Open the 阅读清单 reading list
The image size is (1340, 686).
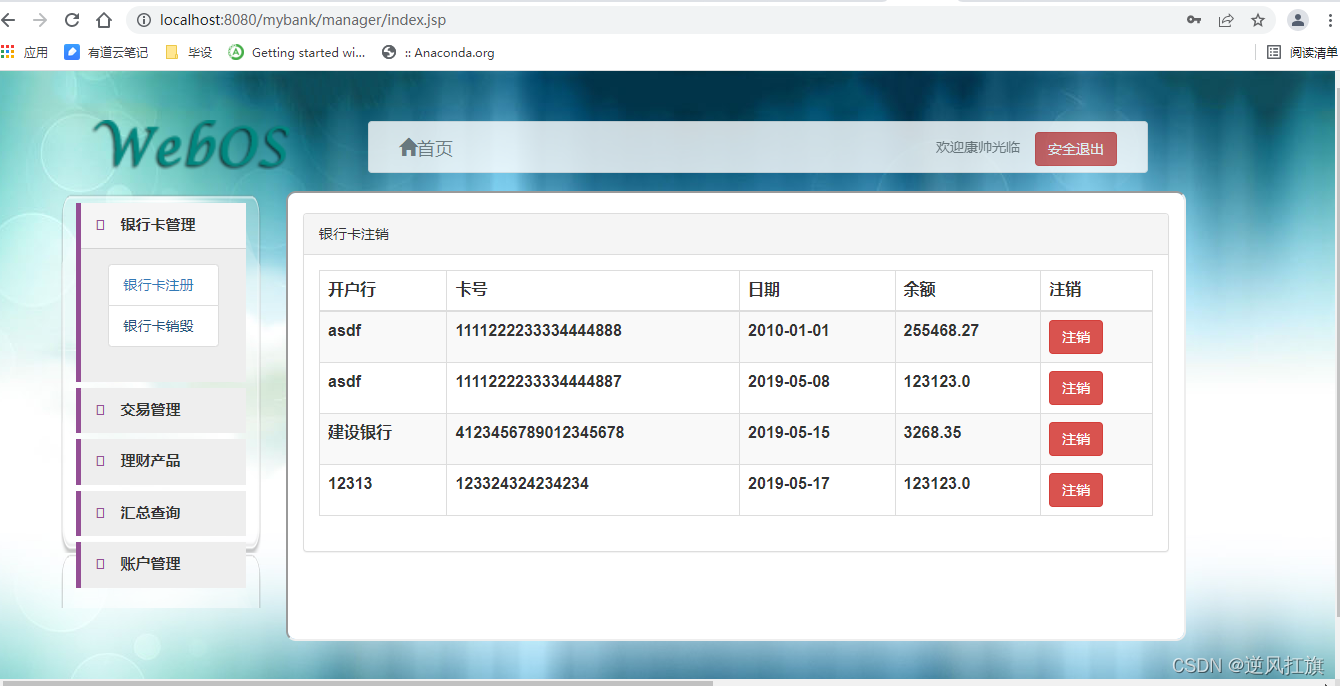point(1296,52)
